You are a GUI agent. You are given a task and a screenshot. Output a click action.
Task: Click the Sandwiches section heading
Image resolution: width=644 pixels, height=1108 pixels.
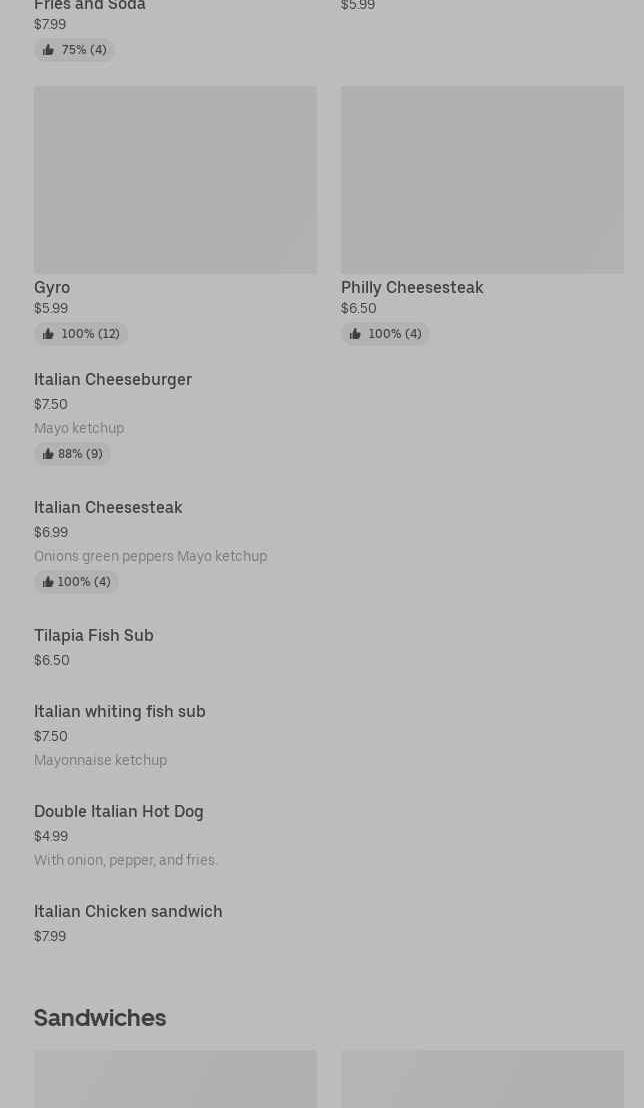tap(100, 1018)
